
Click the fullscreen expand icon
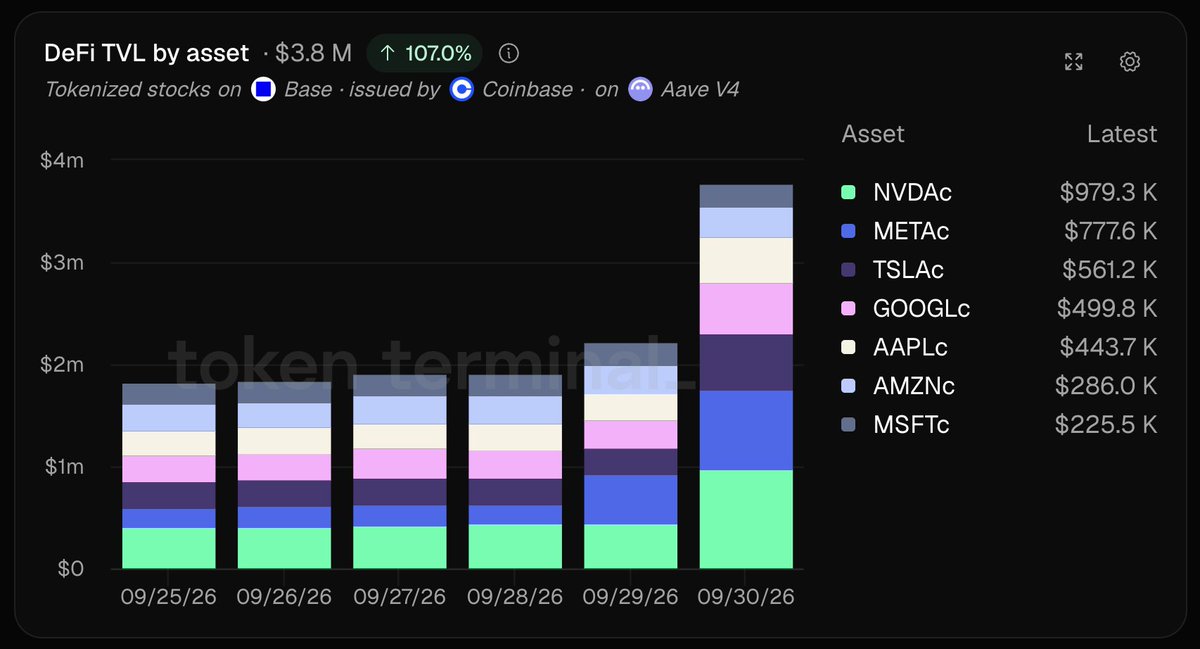click(x=1073, y=62)
